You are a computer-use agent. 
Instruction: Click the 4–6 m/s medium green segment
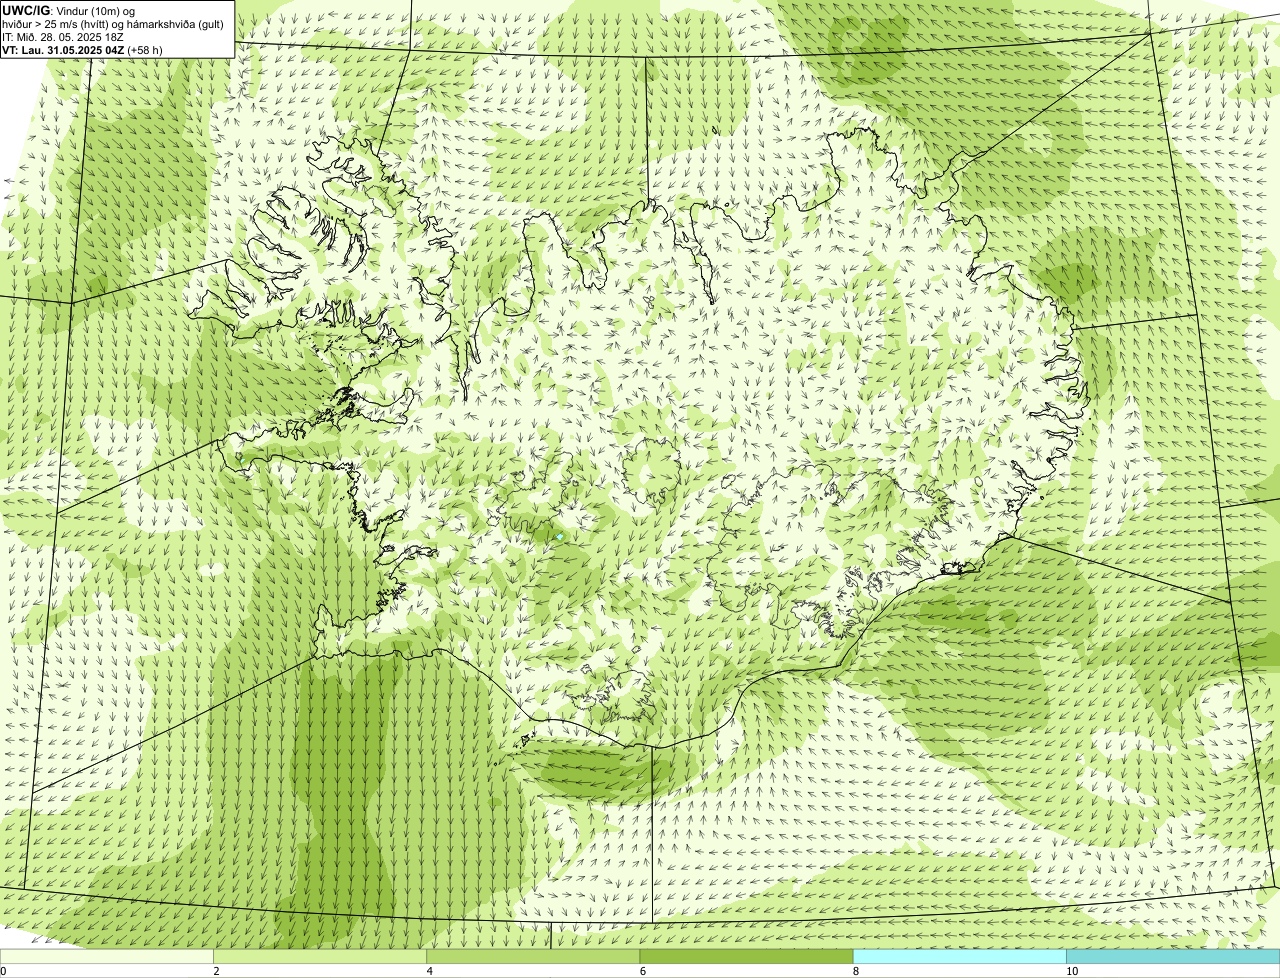coord(533,957)
